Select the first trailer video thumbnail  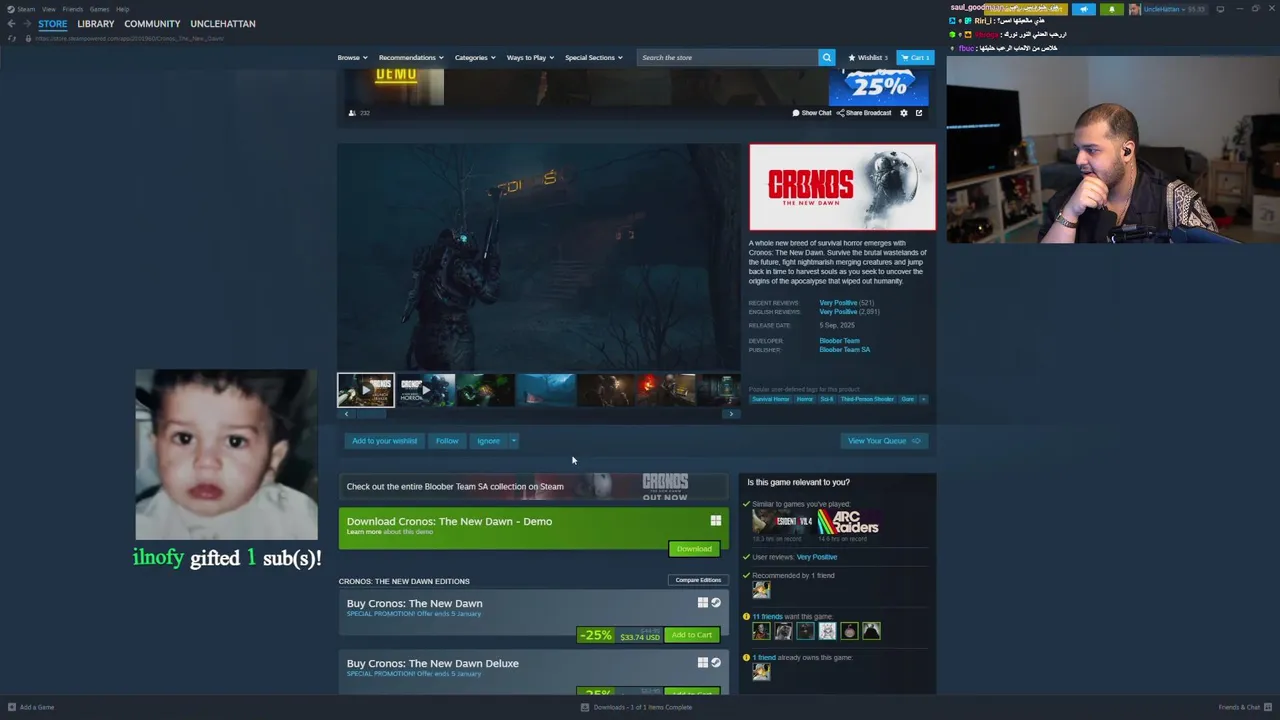click(366, 390)
